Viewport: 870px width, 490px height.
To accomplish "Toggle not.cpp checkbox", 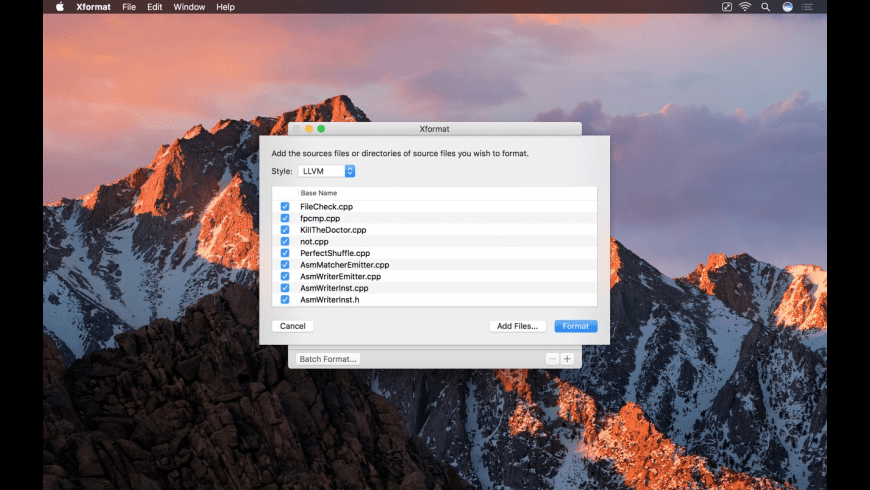I will pyautogui.click(x=285, y=241).
